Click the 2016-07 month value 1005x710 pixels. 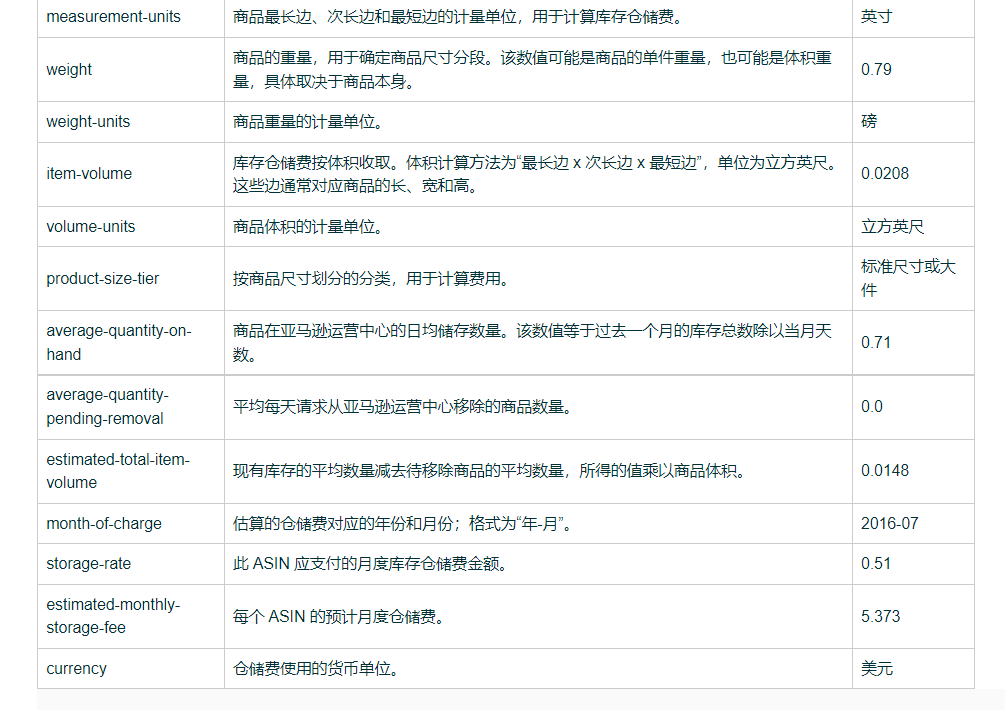coord(884,523)
